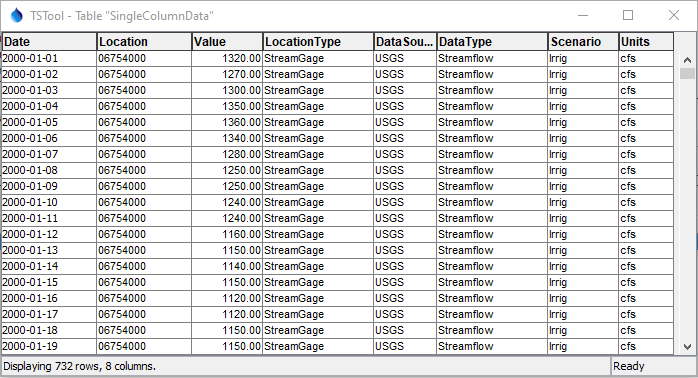Click USGS in the 2000-01-02 row
Screen dimensions: 698x378
(x=405, y=74)
